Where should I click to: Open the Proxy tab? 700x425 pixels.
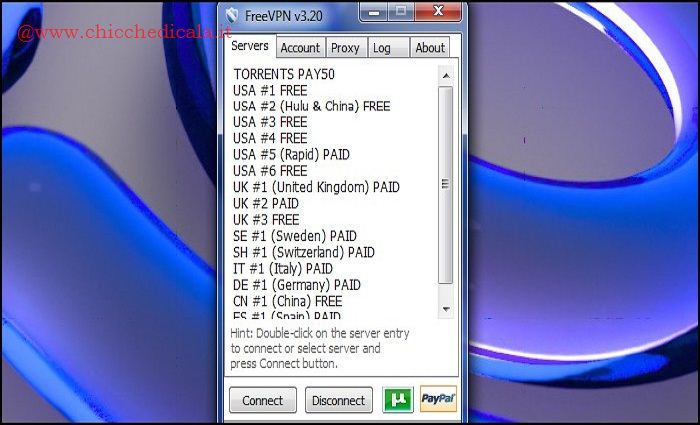pos(345,48)
